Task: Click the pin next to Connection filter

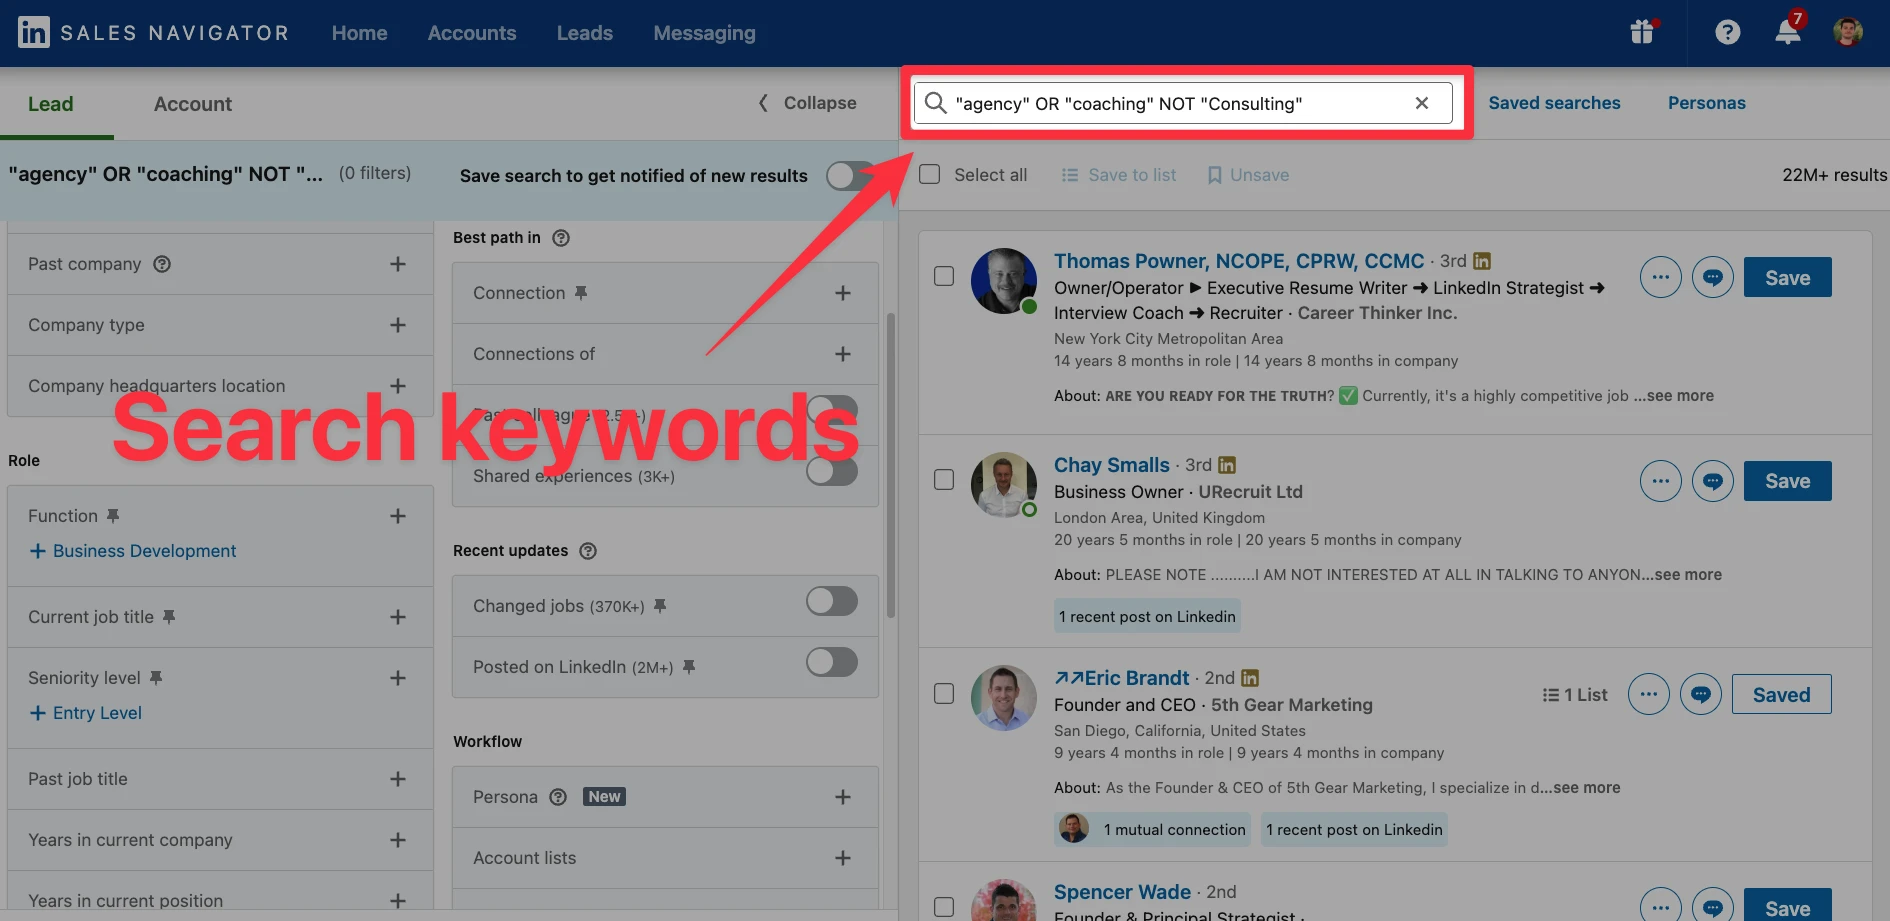Action: coord(581,293)
